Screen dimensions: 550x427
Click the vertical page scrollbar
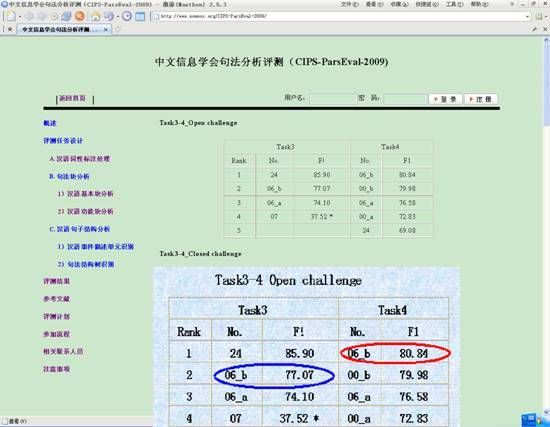546,225
